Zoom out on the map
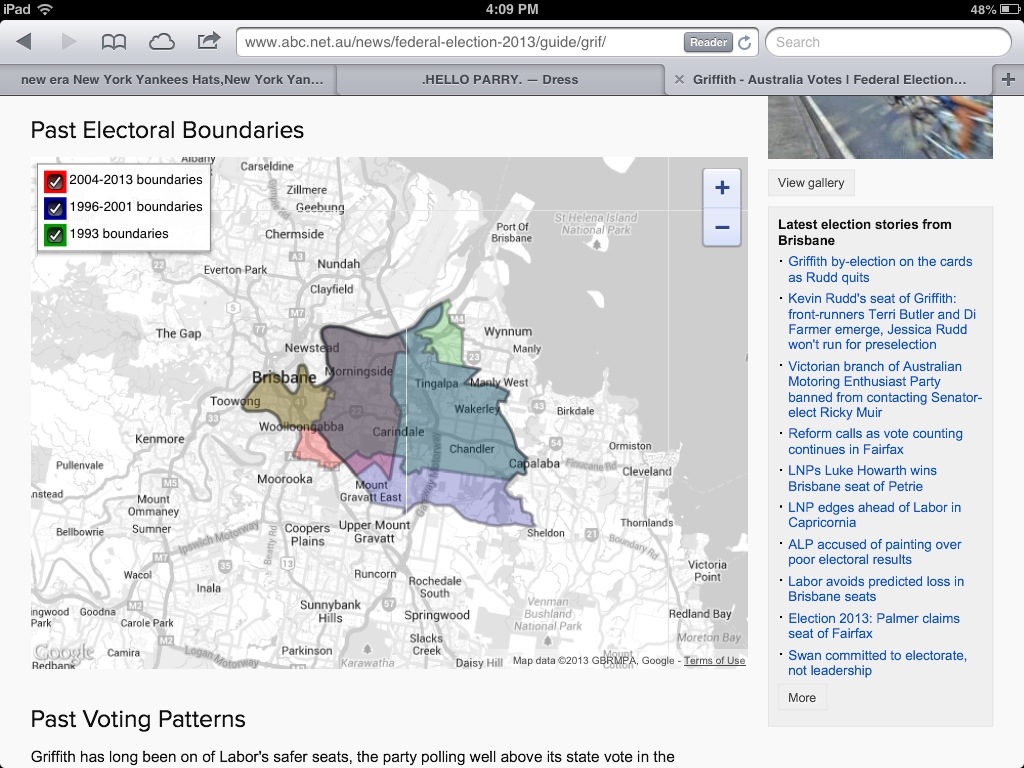Screen dimensions: 1024x768 click(x=721, y=227)
